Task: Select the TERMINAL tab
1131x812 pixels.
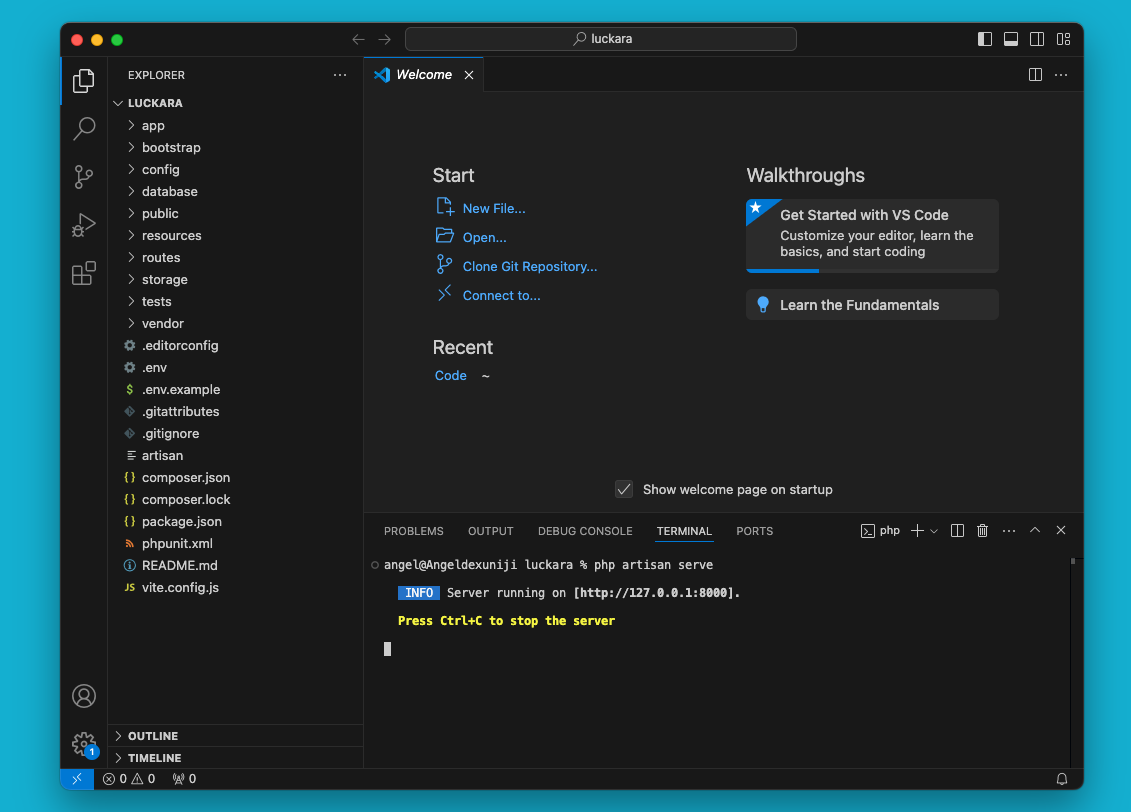Action: 684,531
